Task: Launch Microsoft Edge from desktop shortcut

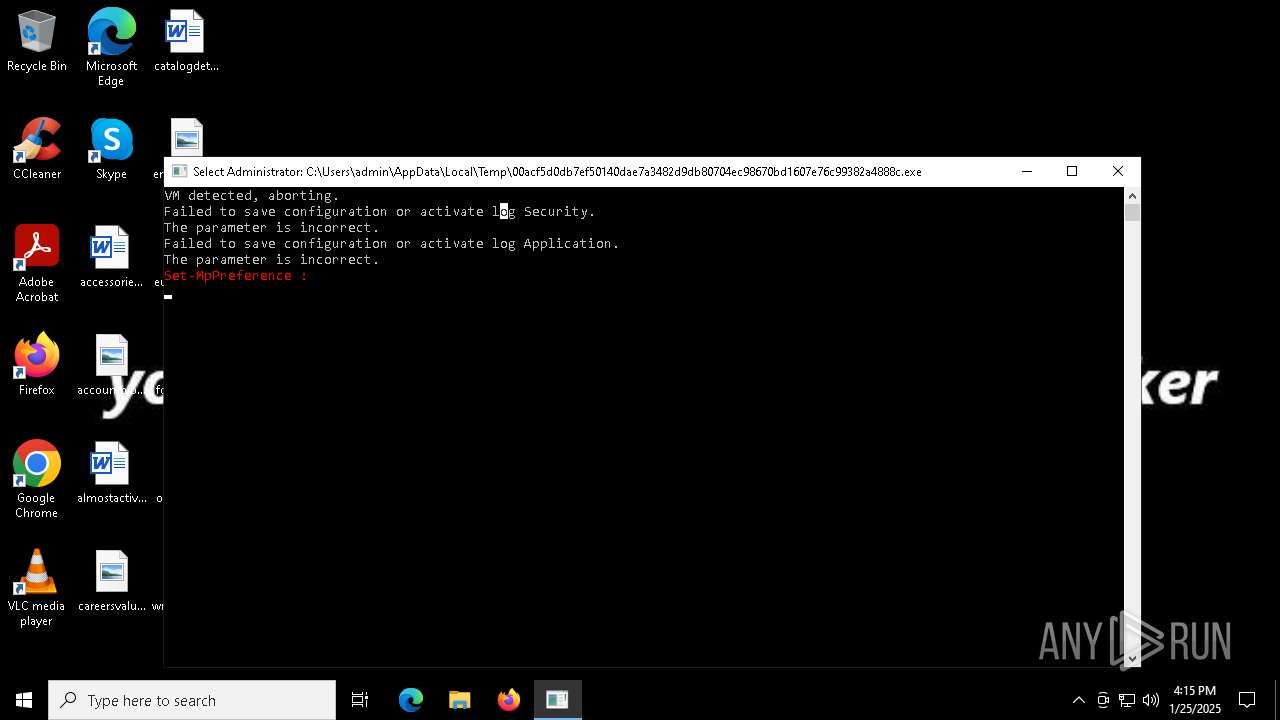Action: (x=111, y=48)
